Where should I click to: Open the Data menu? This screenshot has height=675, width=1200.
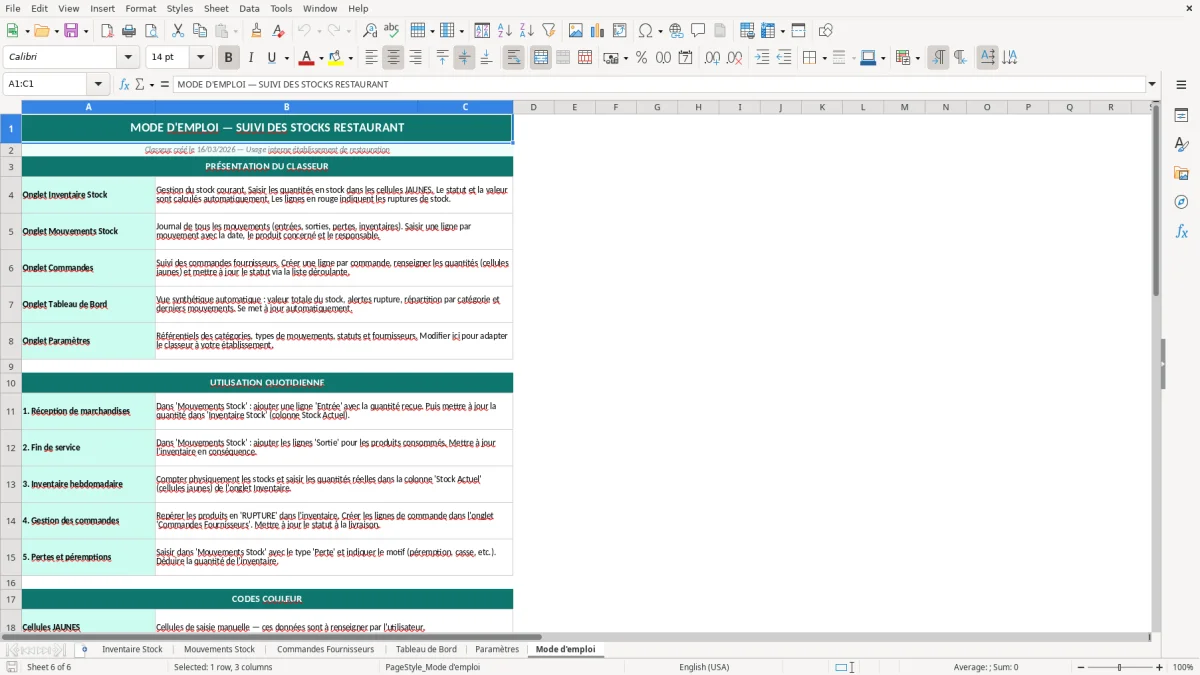tap(250, 8)
